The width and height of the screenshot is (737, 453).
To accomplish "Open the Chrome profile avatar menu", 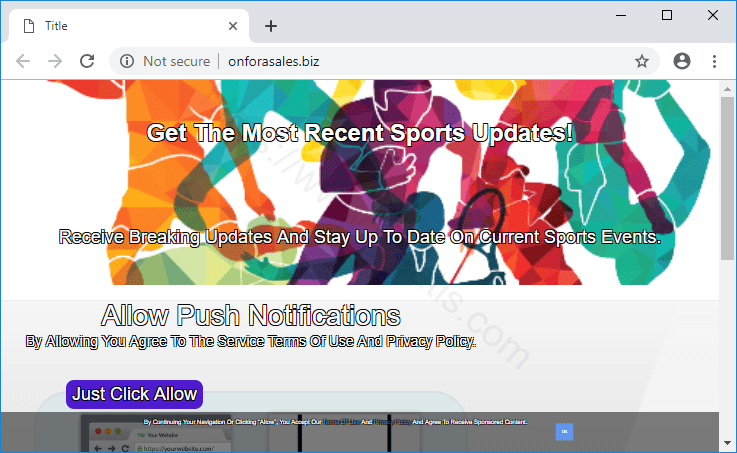I will [682, 61].
